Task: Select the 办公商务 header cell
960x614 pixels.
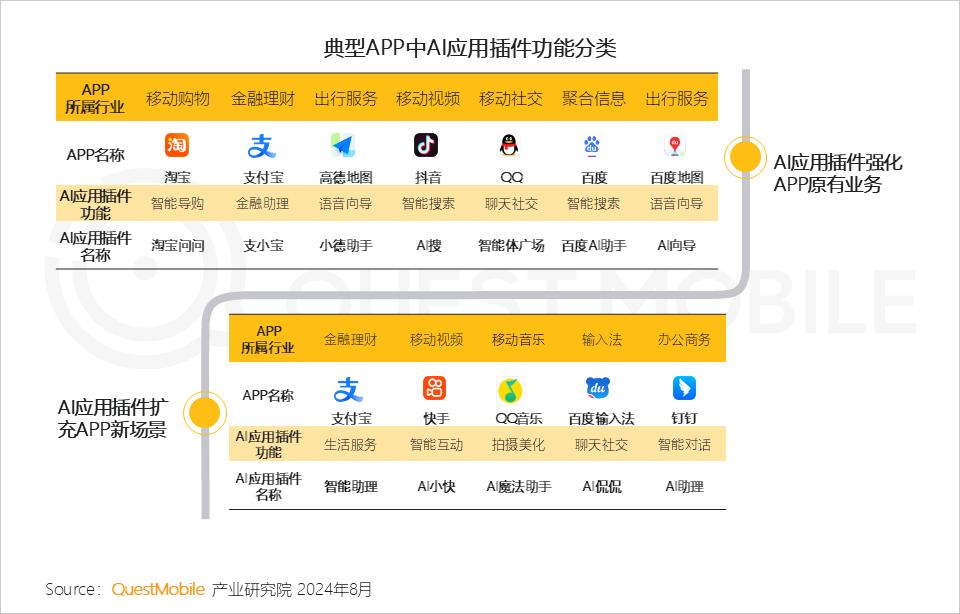Action: (684, 340)
